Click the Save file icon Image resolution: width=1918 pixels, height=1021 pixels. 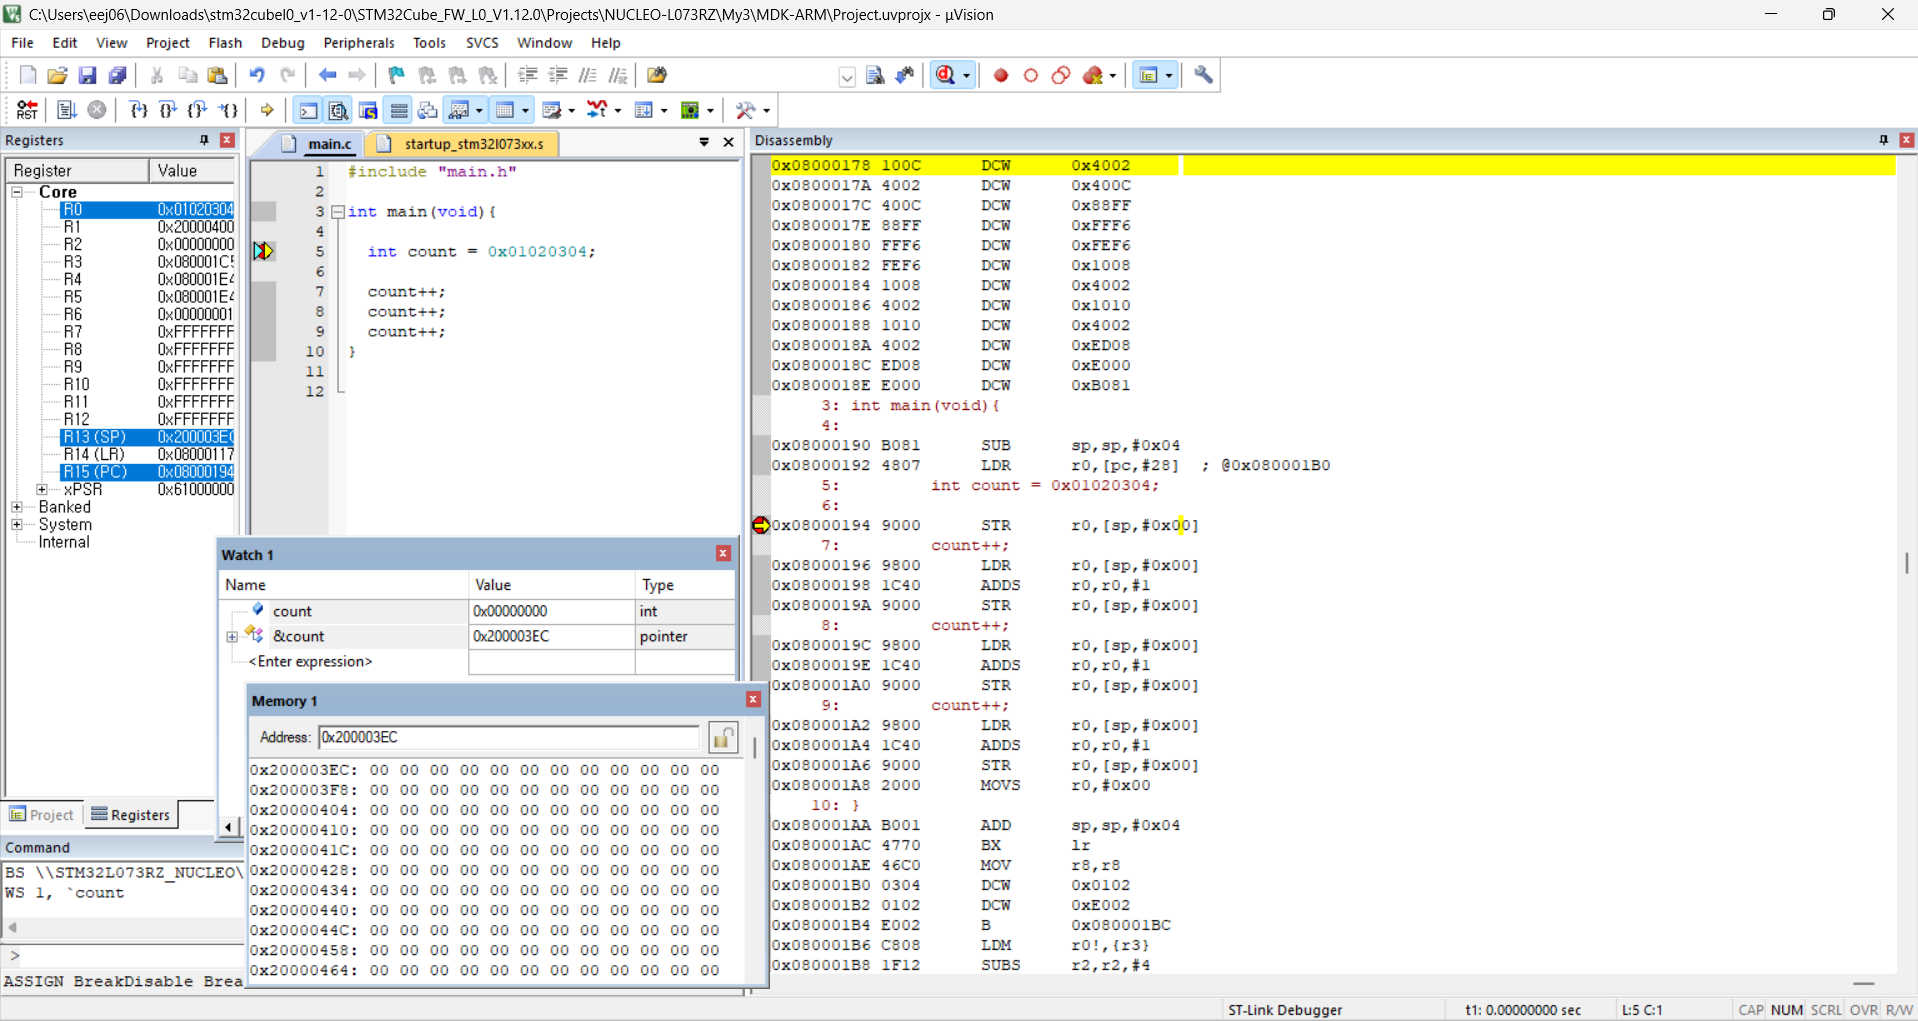tap(87, 75)
